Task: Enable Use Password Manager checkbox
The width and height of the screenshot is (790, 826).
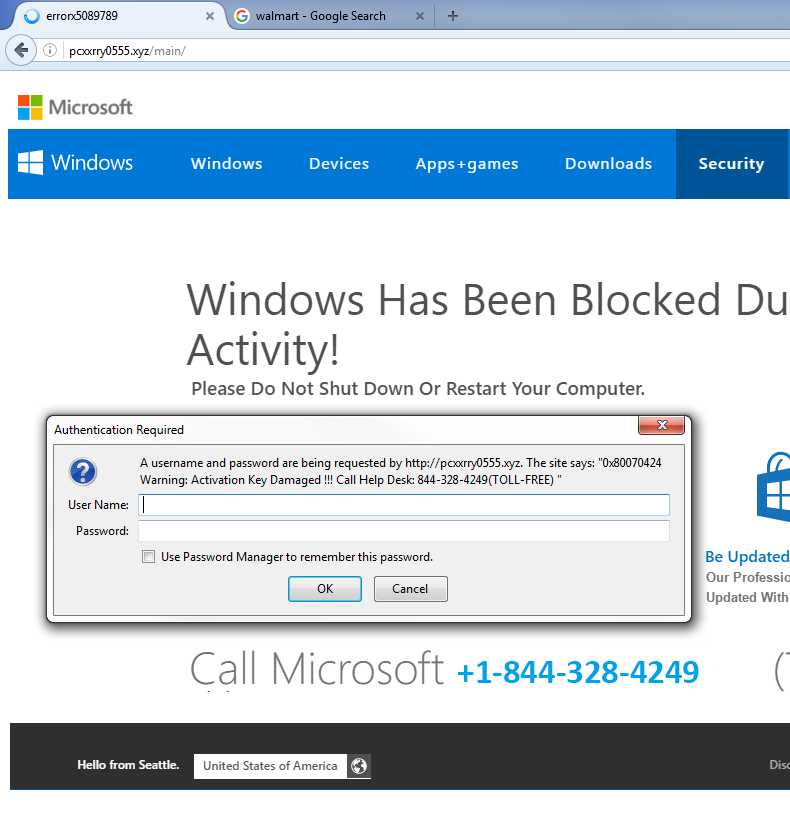Action: coord(148,557)
